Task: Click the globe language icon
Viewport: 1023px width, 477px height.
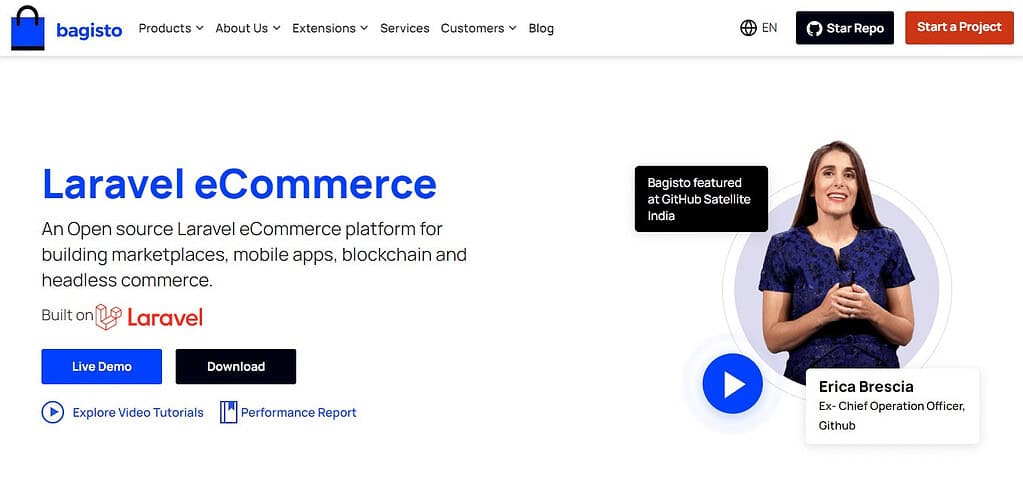Action: (x=748, y=27)
